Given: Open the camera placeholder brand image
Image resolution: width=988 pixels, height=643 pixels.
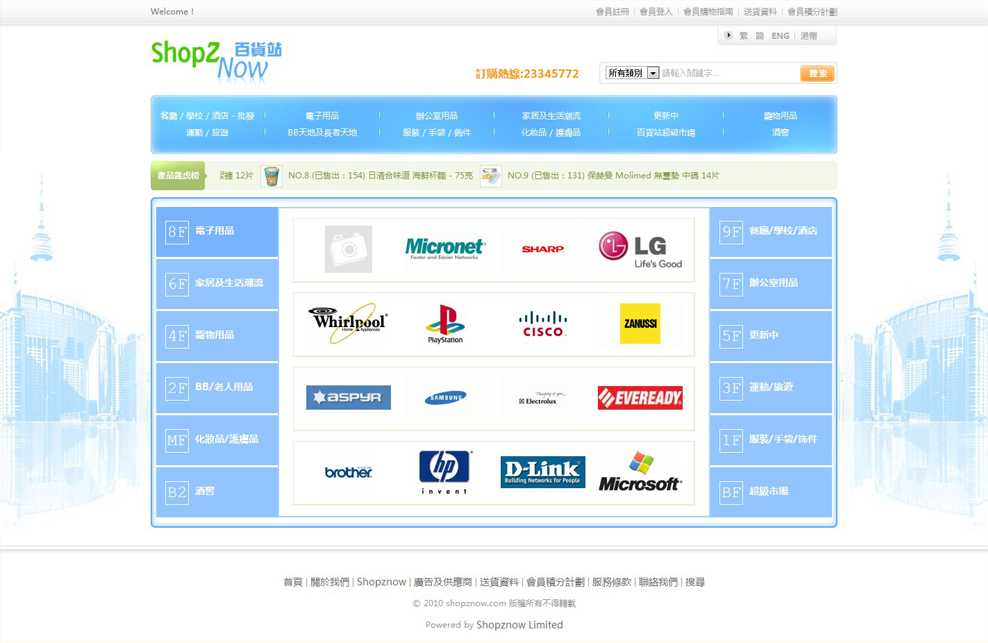Looking at the screenshot, I should point(348,249).
